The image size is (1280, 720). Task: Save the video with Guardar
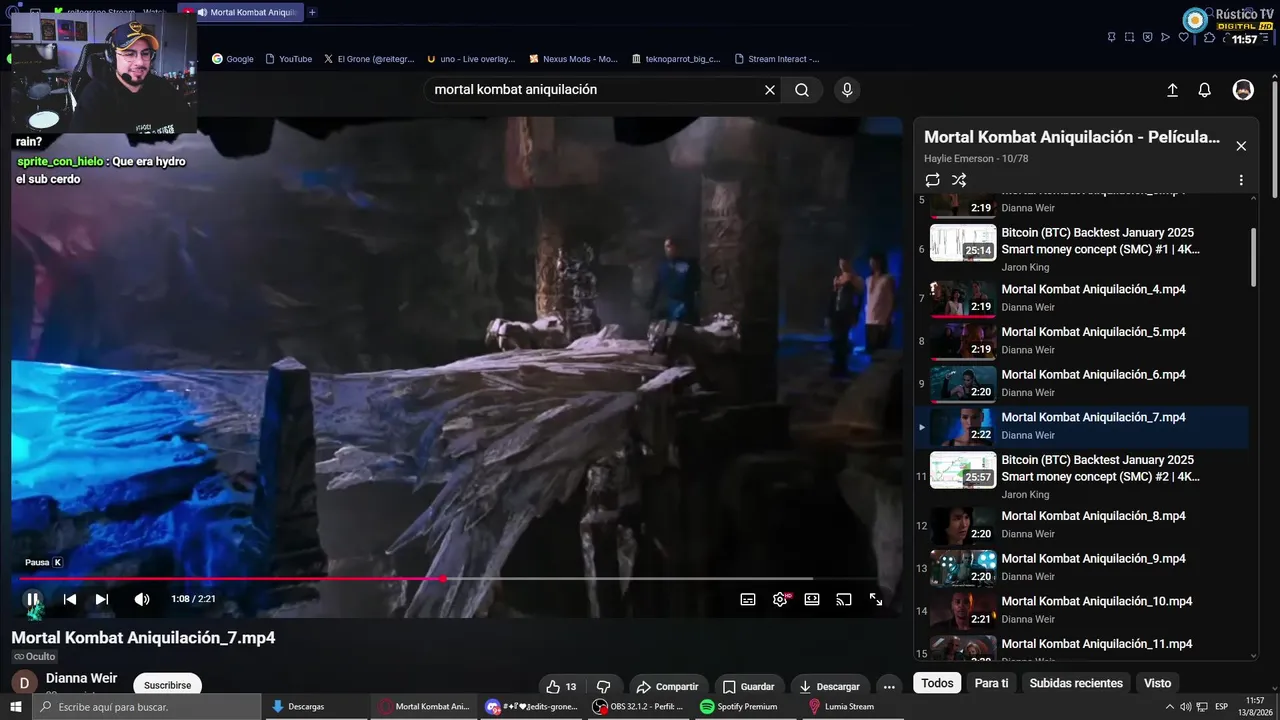[749, 687]
